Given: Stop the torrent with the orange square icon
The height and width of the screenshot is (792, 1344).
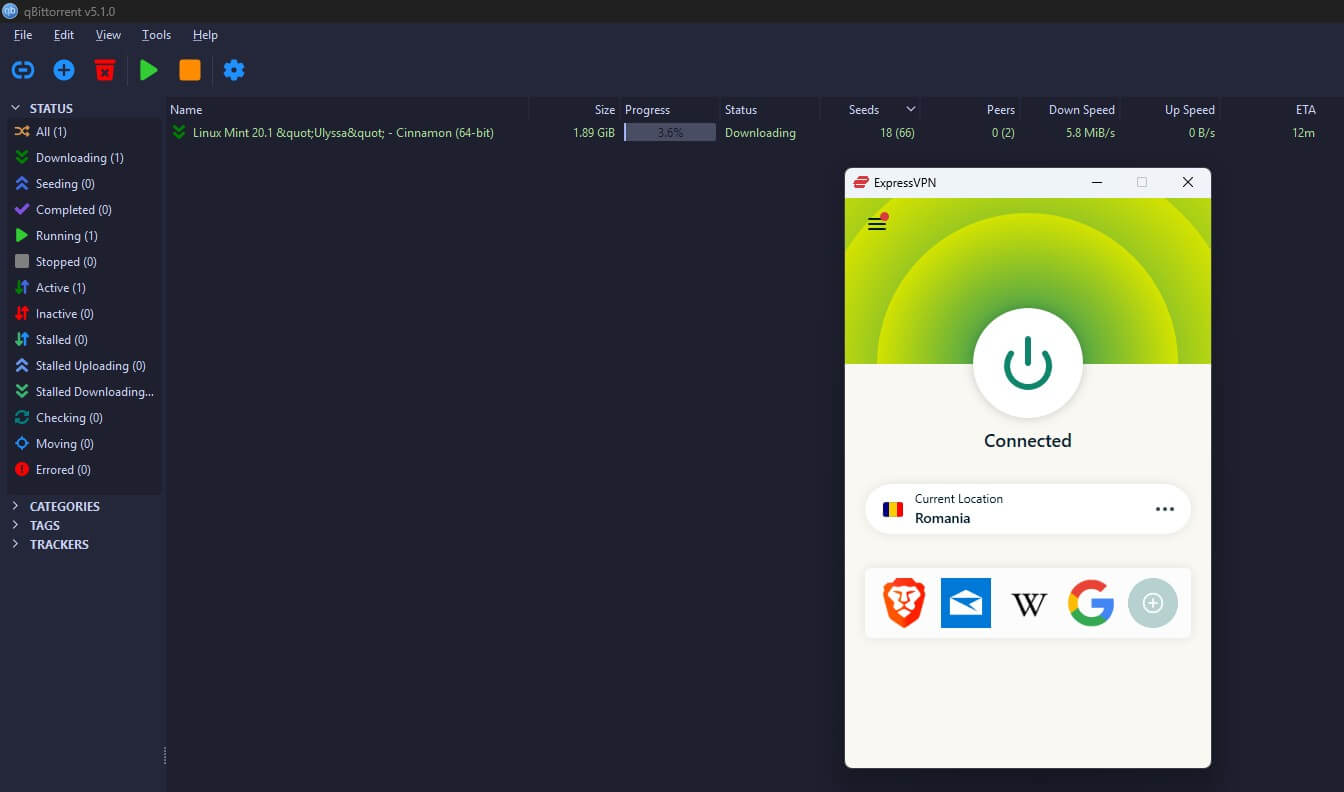Looking at the screenshot, I should pyautogui.click(x=190, y=70).
